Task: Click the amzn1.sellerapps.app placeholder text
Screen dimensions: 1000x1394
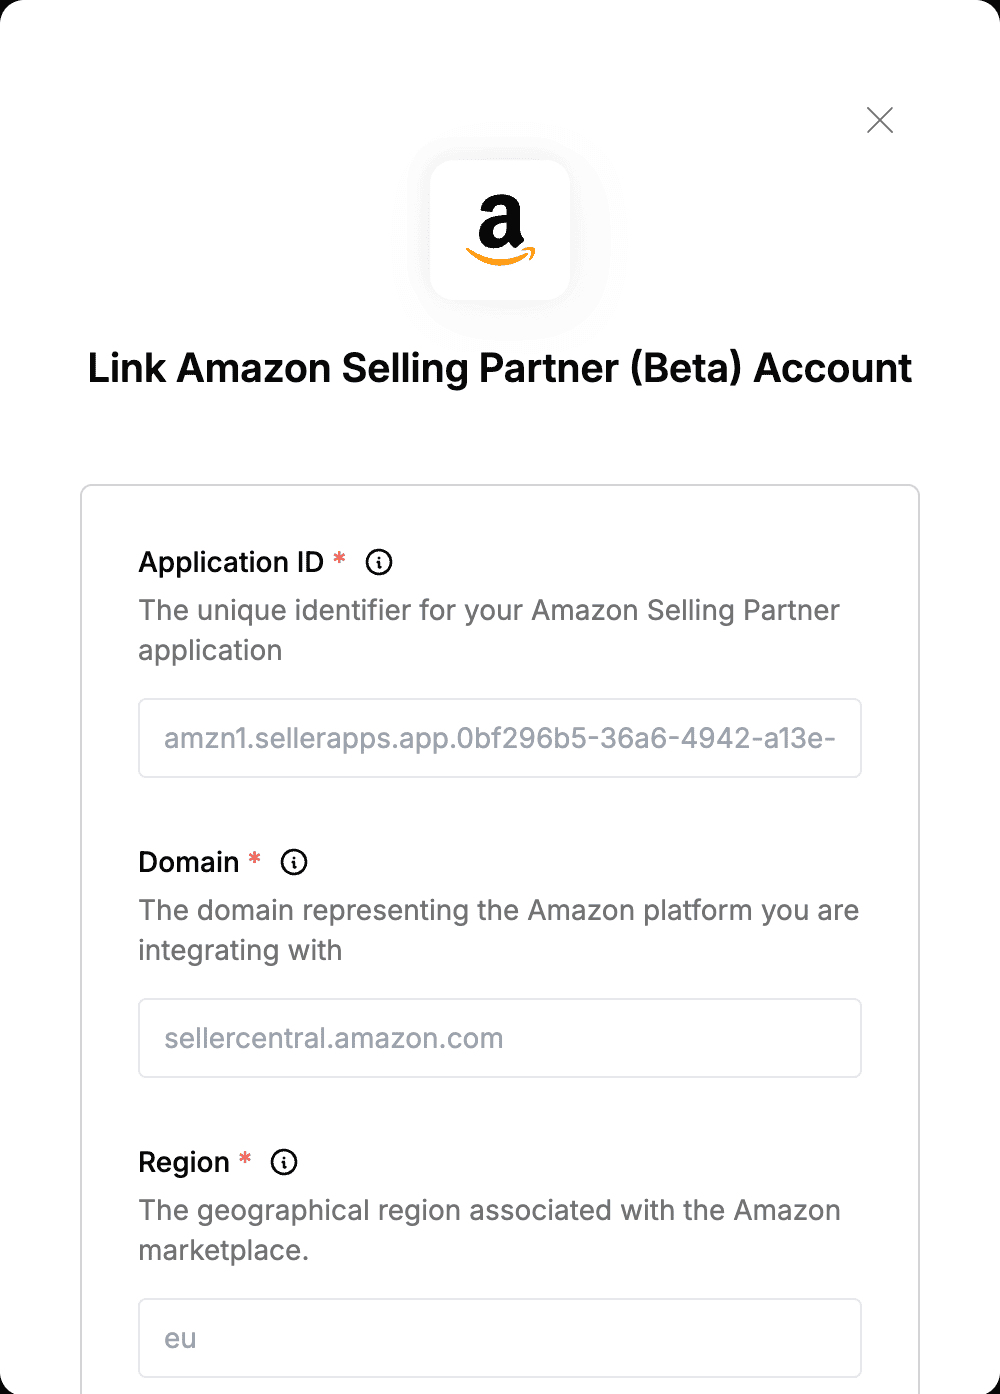Action: (x=500, y=738)
